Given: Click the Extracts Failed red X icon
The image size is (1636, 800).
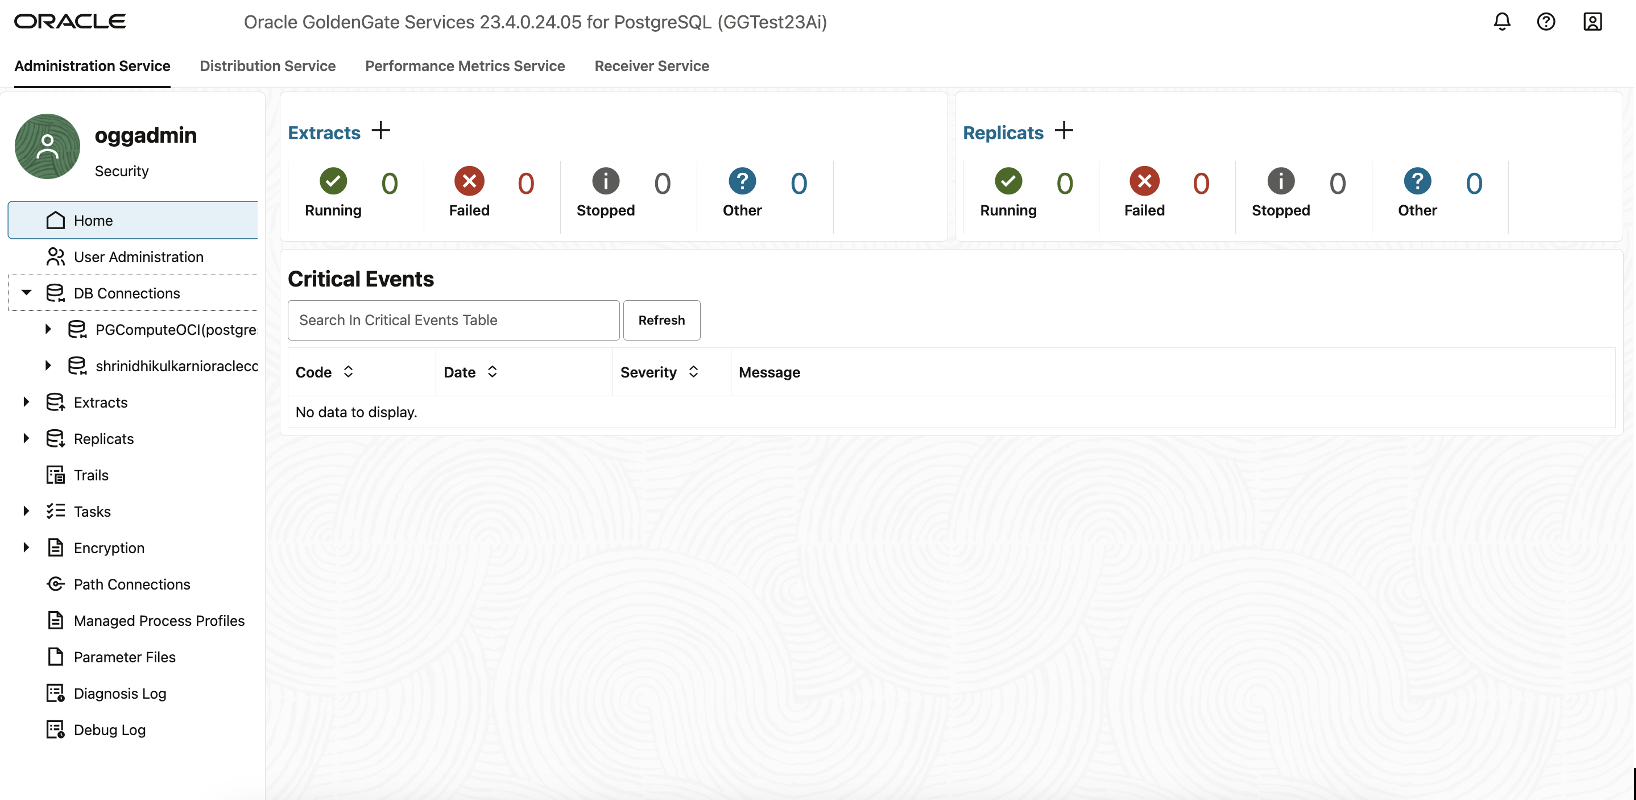Looking at the screenshot, I should [469, 181].
